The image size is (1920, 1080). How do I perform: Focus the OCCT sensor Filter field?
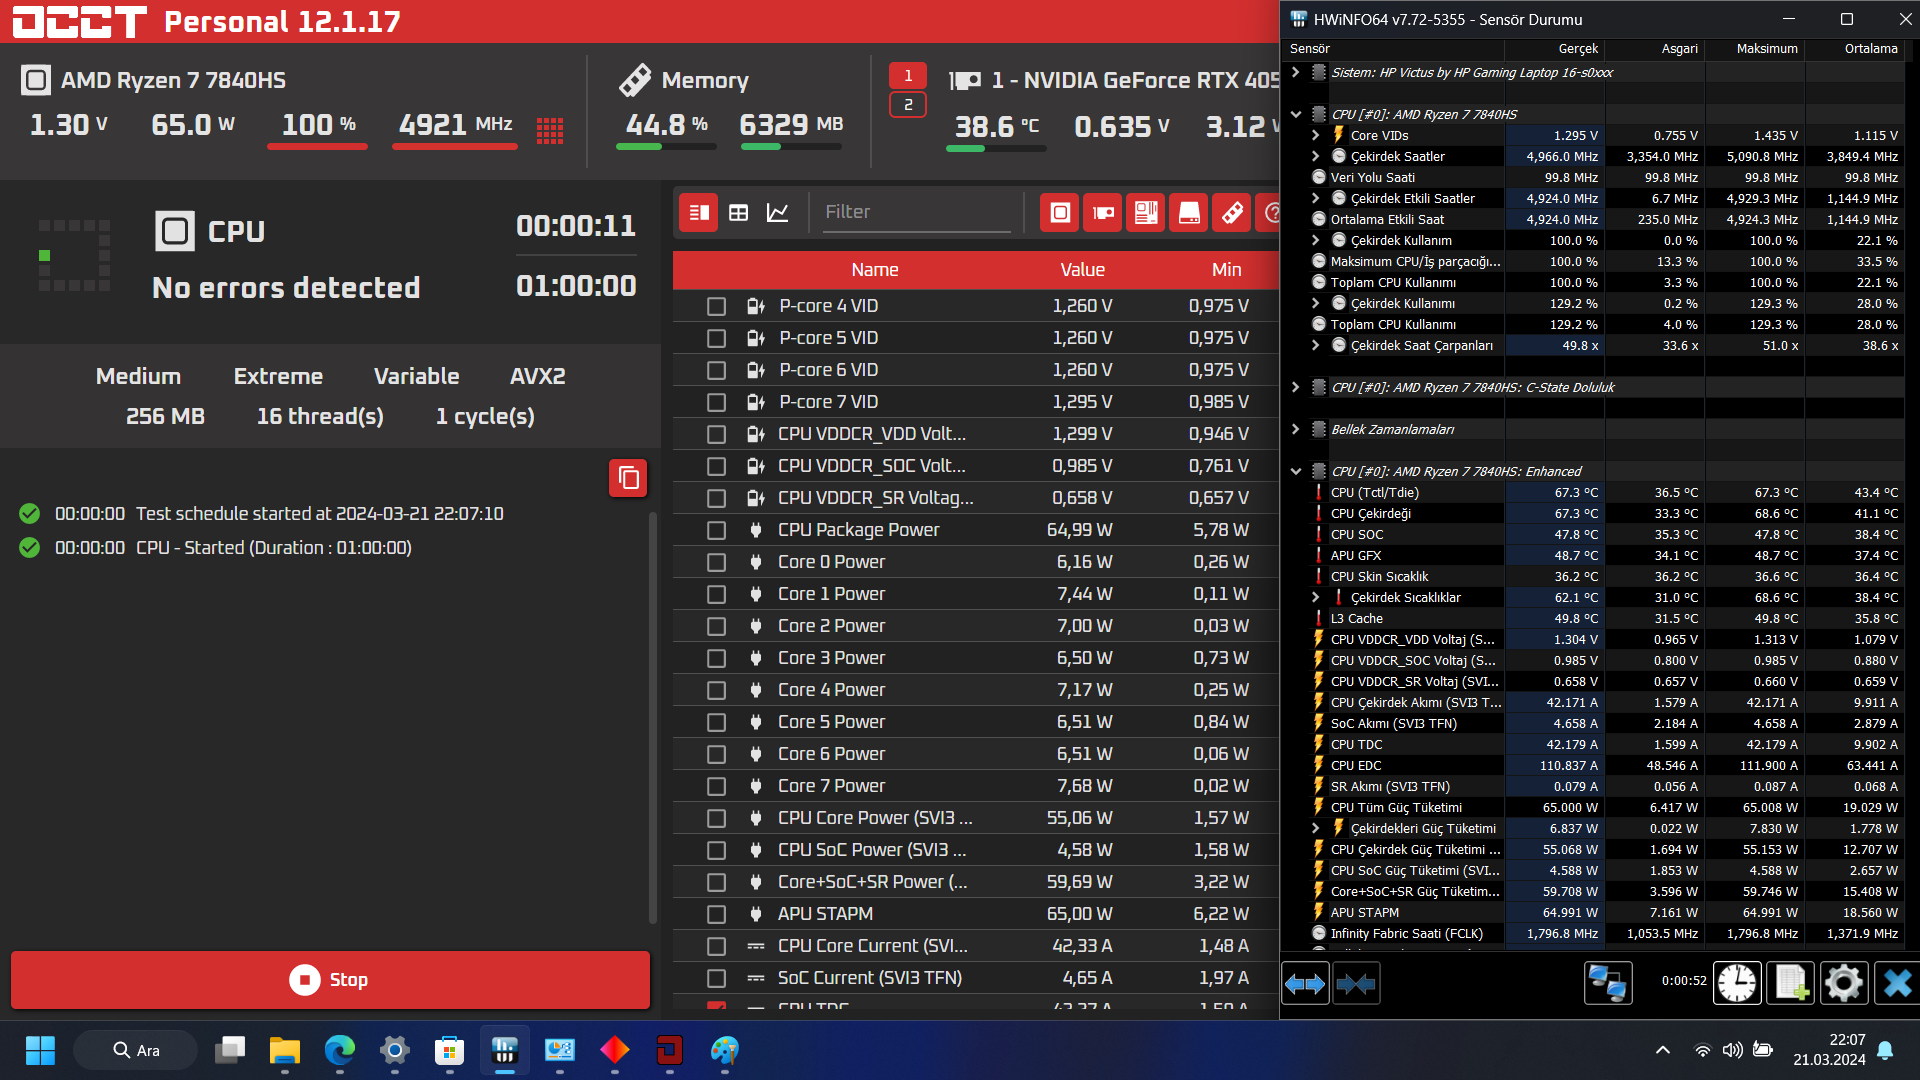point(916,212)
